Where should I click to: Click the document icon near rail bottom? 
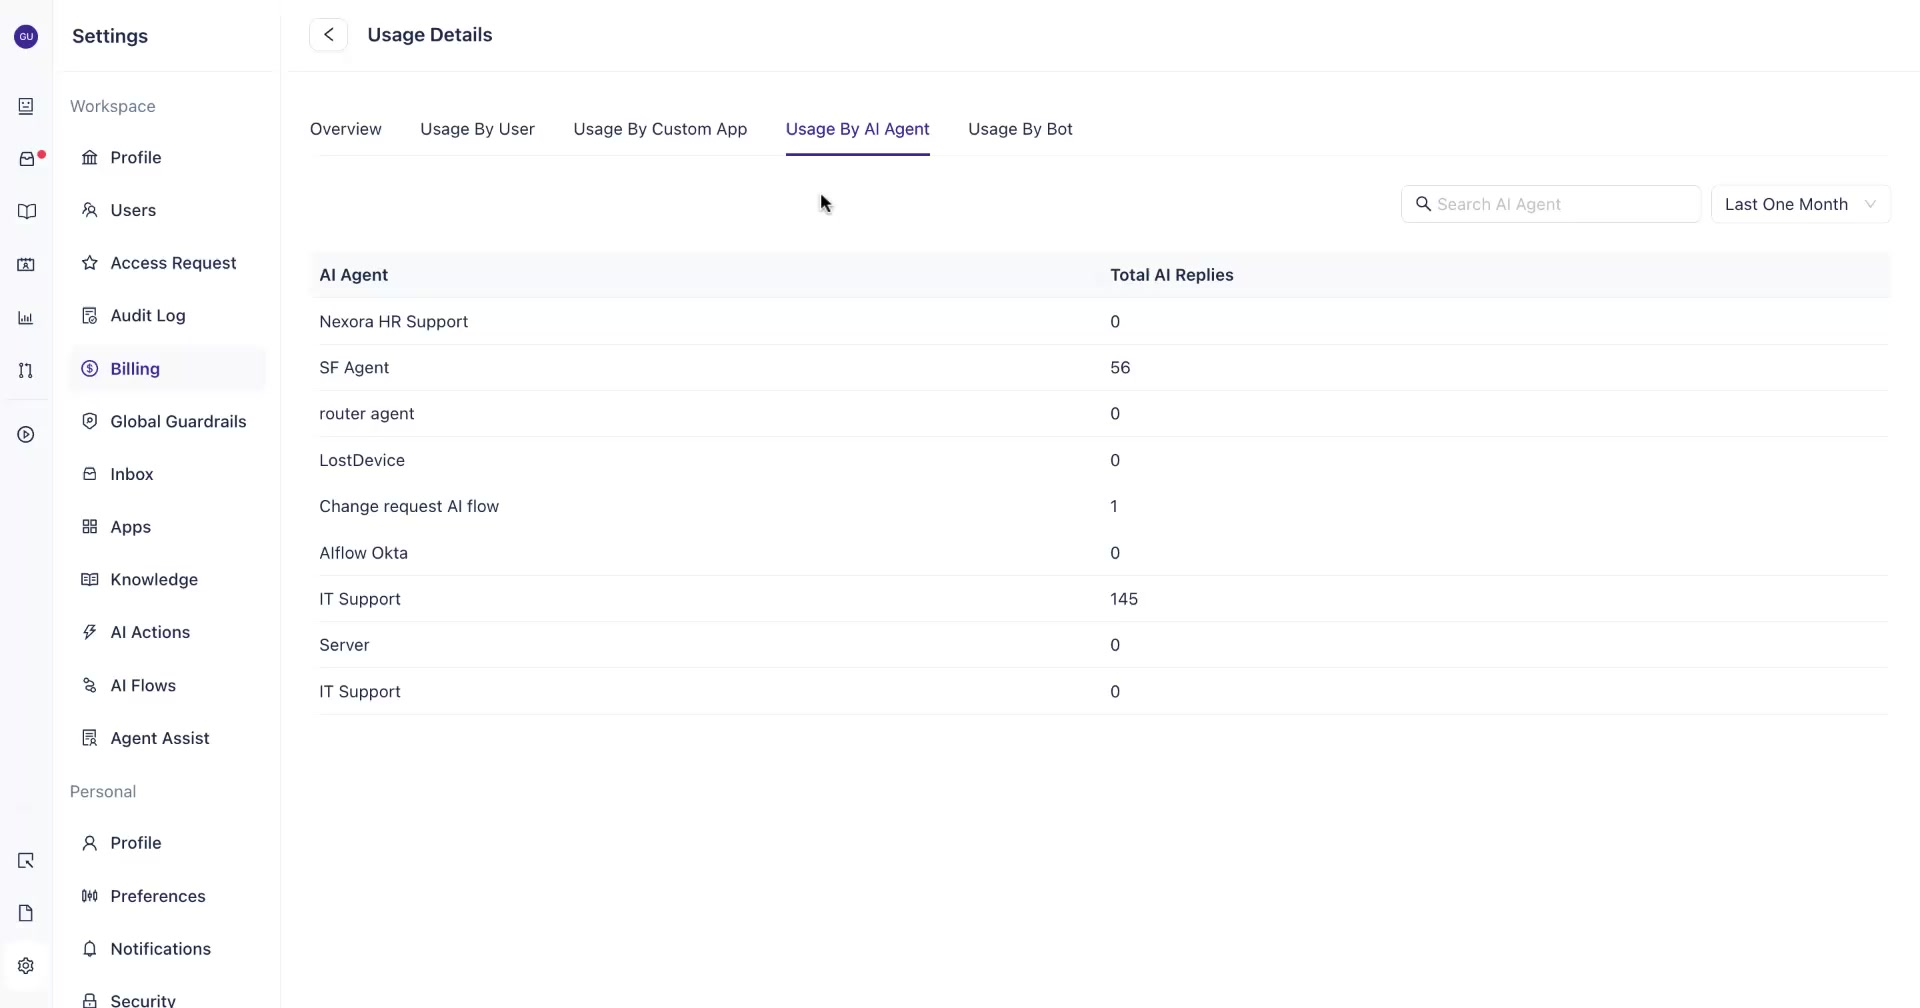[x=26, y=913]
